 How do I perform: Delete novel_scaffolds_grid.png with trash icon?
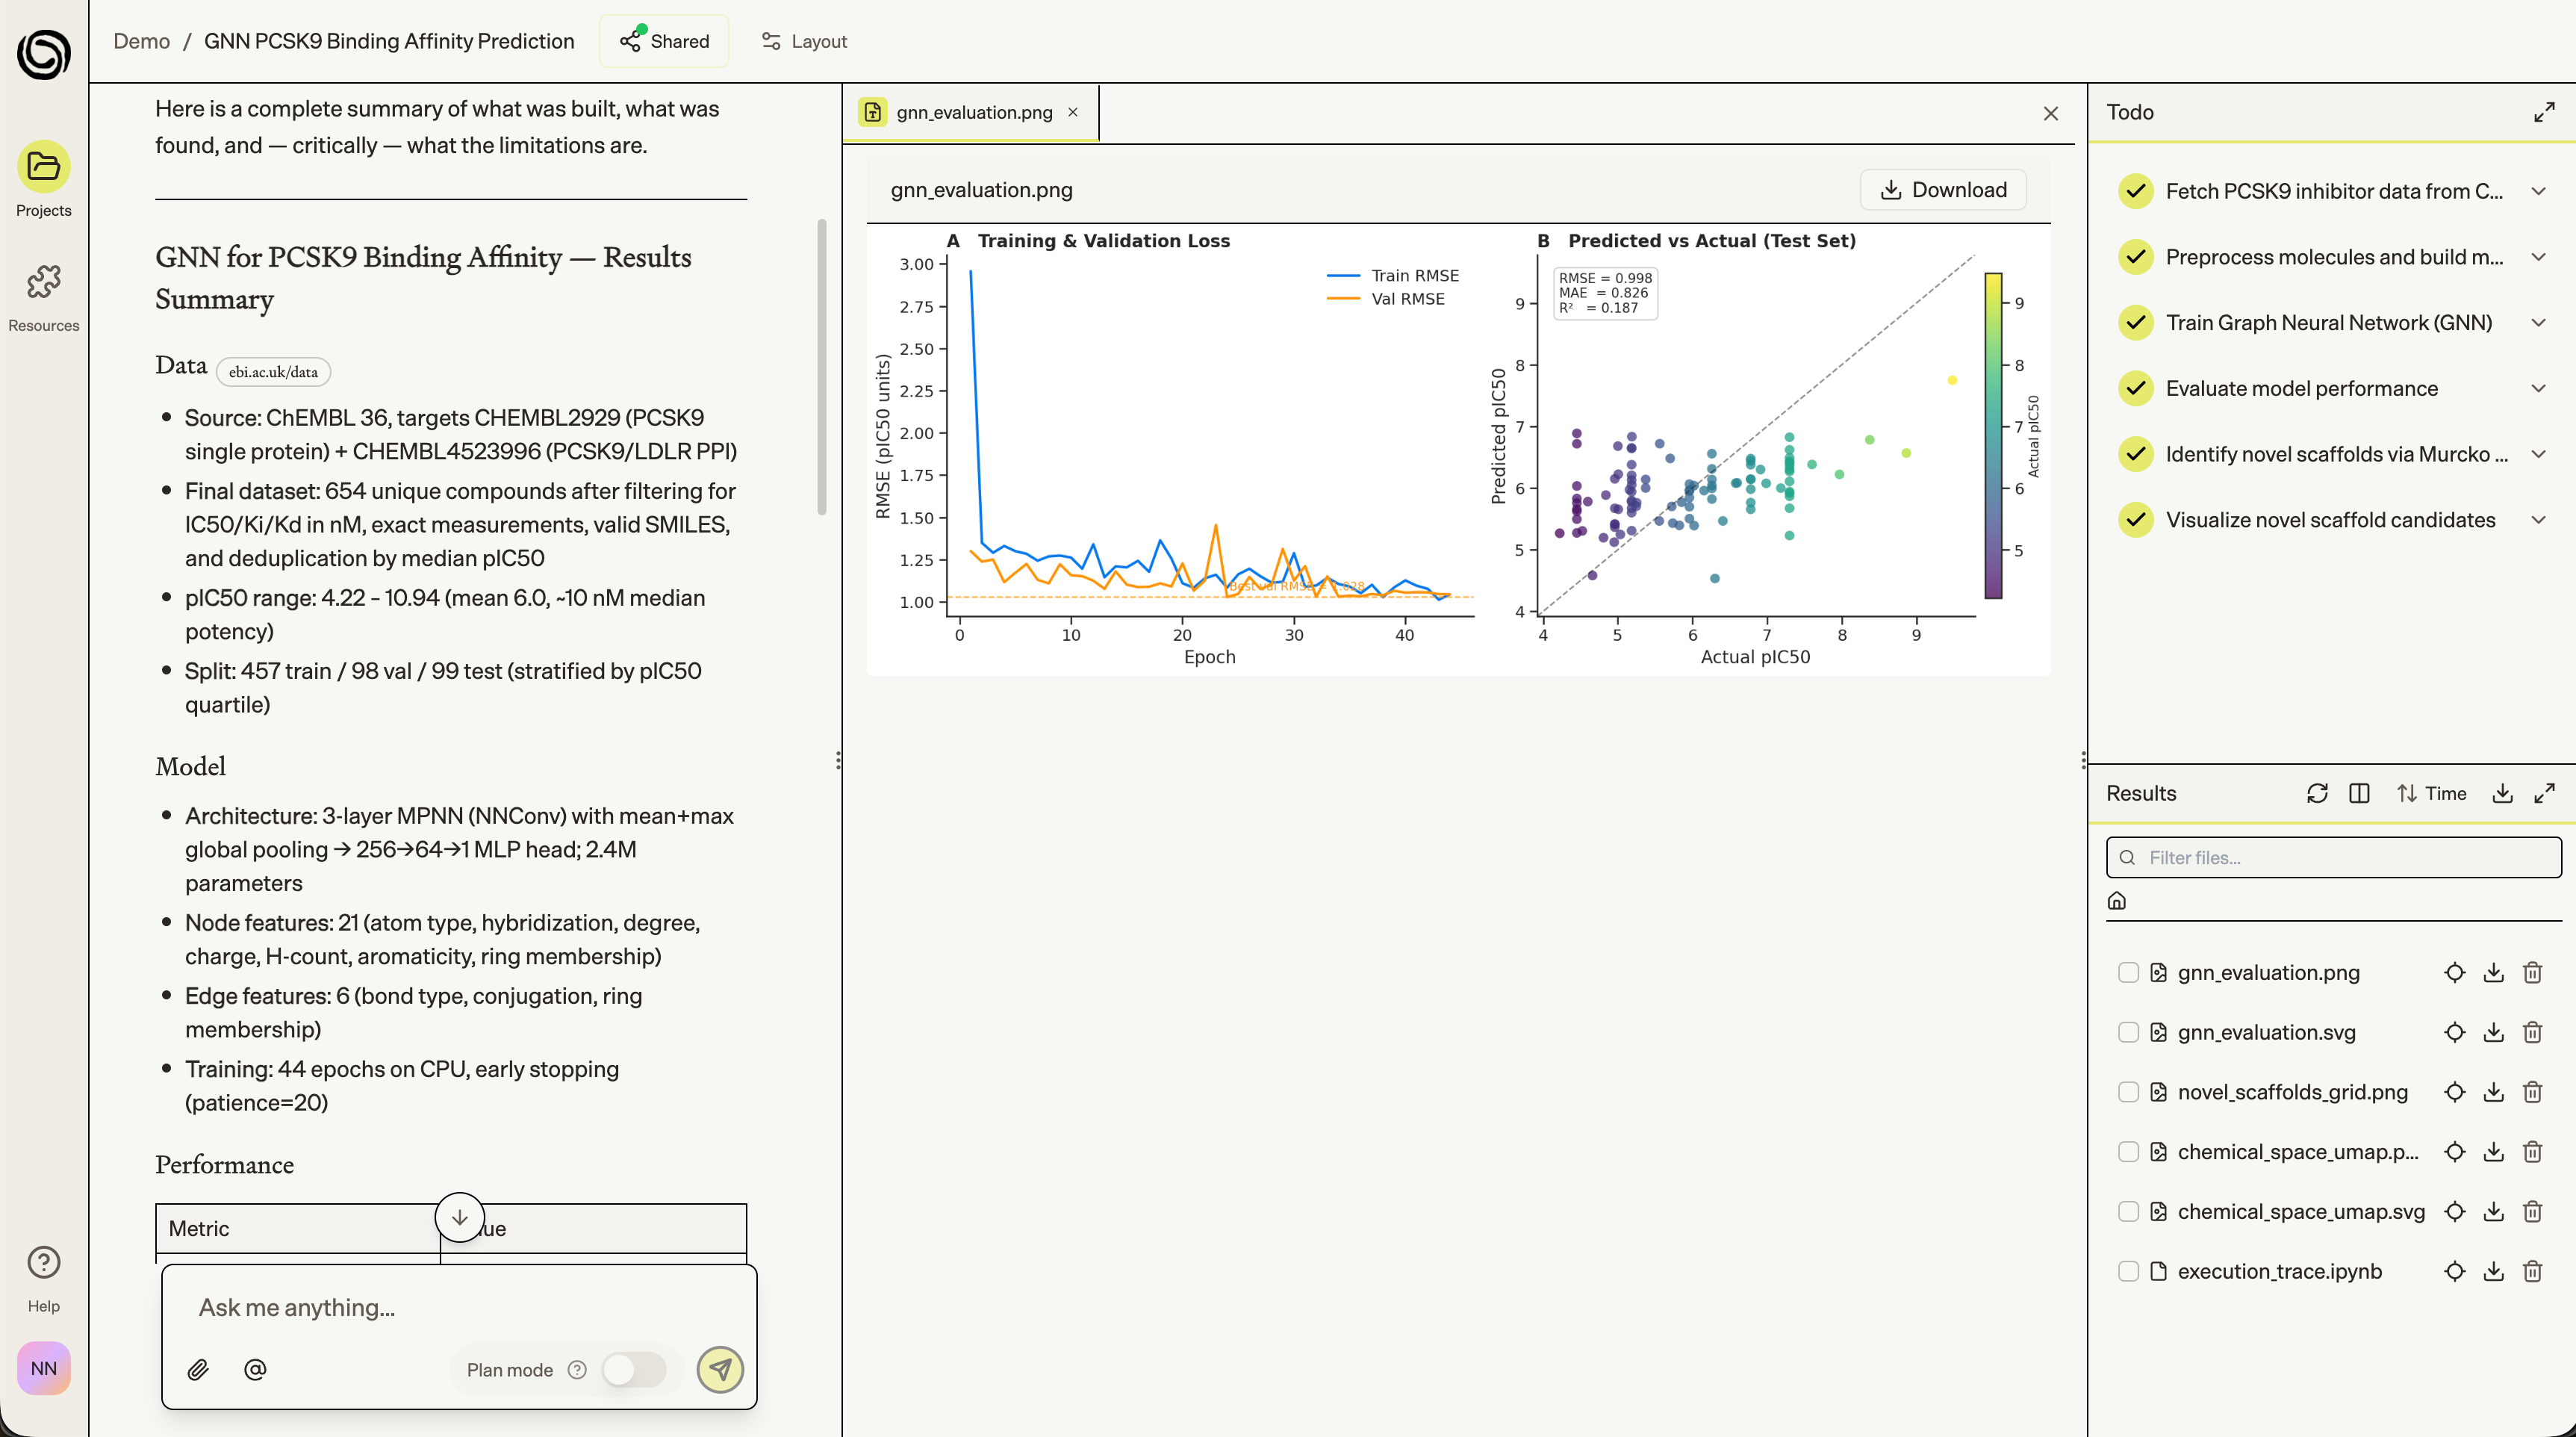click(x=2532, y=1092)
